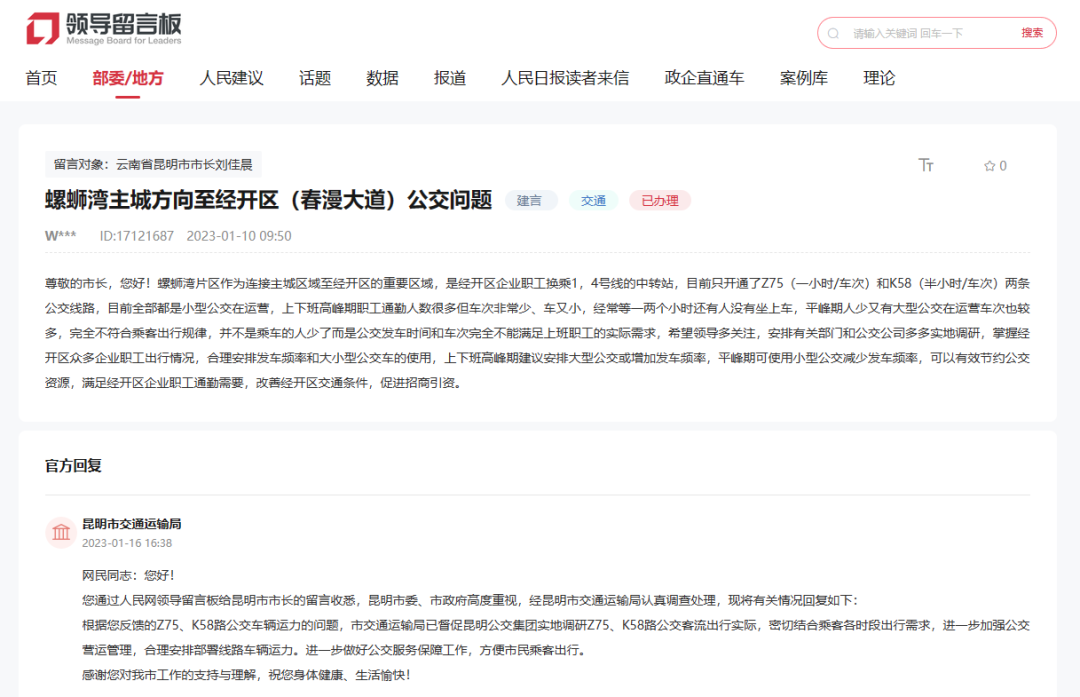Click the 领导留言板 logo icon
Screen dimensions: 1080x697
tap(42, 26)
